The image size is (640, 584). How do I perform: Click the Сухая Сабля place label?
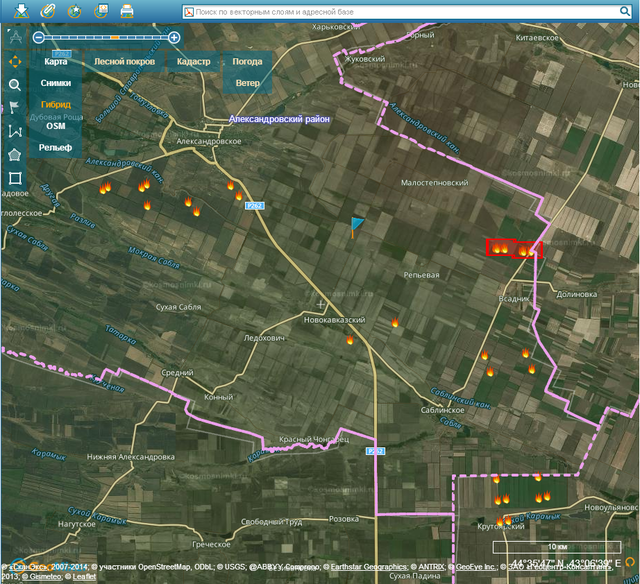[x=178, y=307]
